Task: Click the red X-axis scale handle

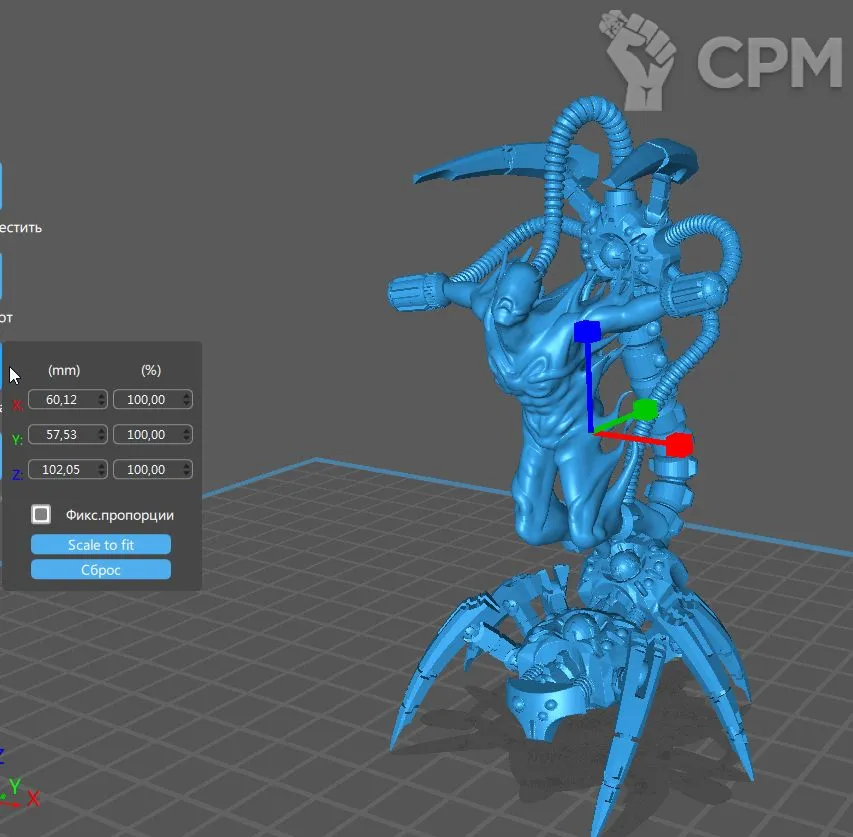Action: click(679, 444)
